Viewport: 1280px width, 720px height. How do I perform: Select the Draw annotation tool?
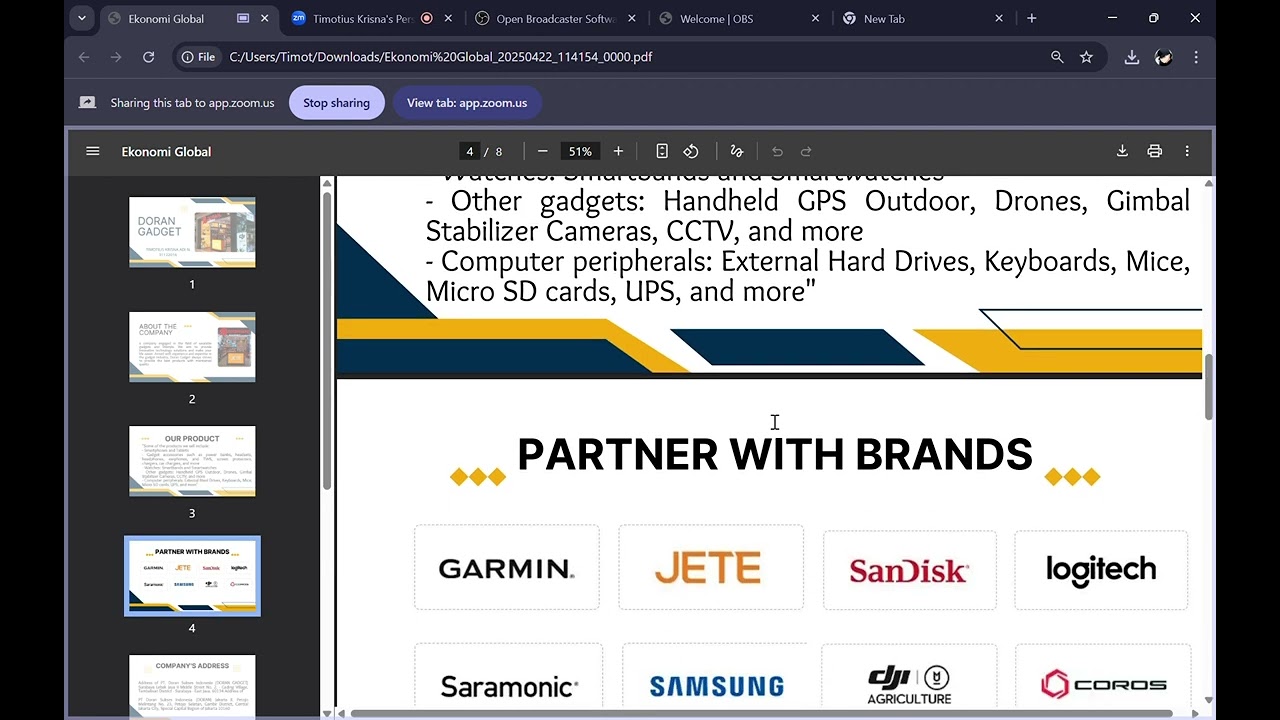click(737, 151)
